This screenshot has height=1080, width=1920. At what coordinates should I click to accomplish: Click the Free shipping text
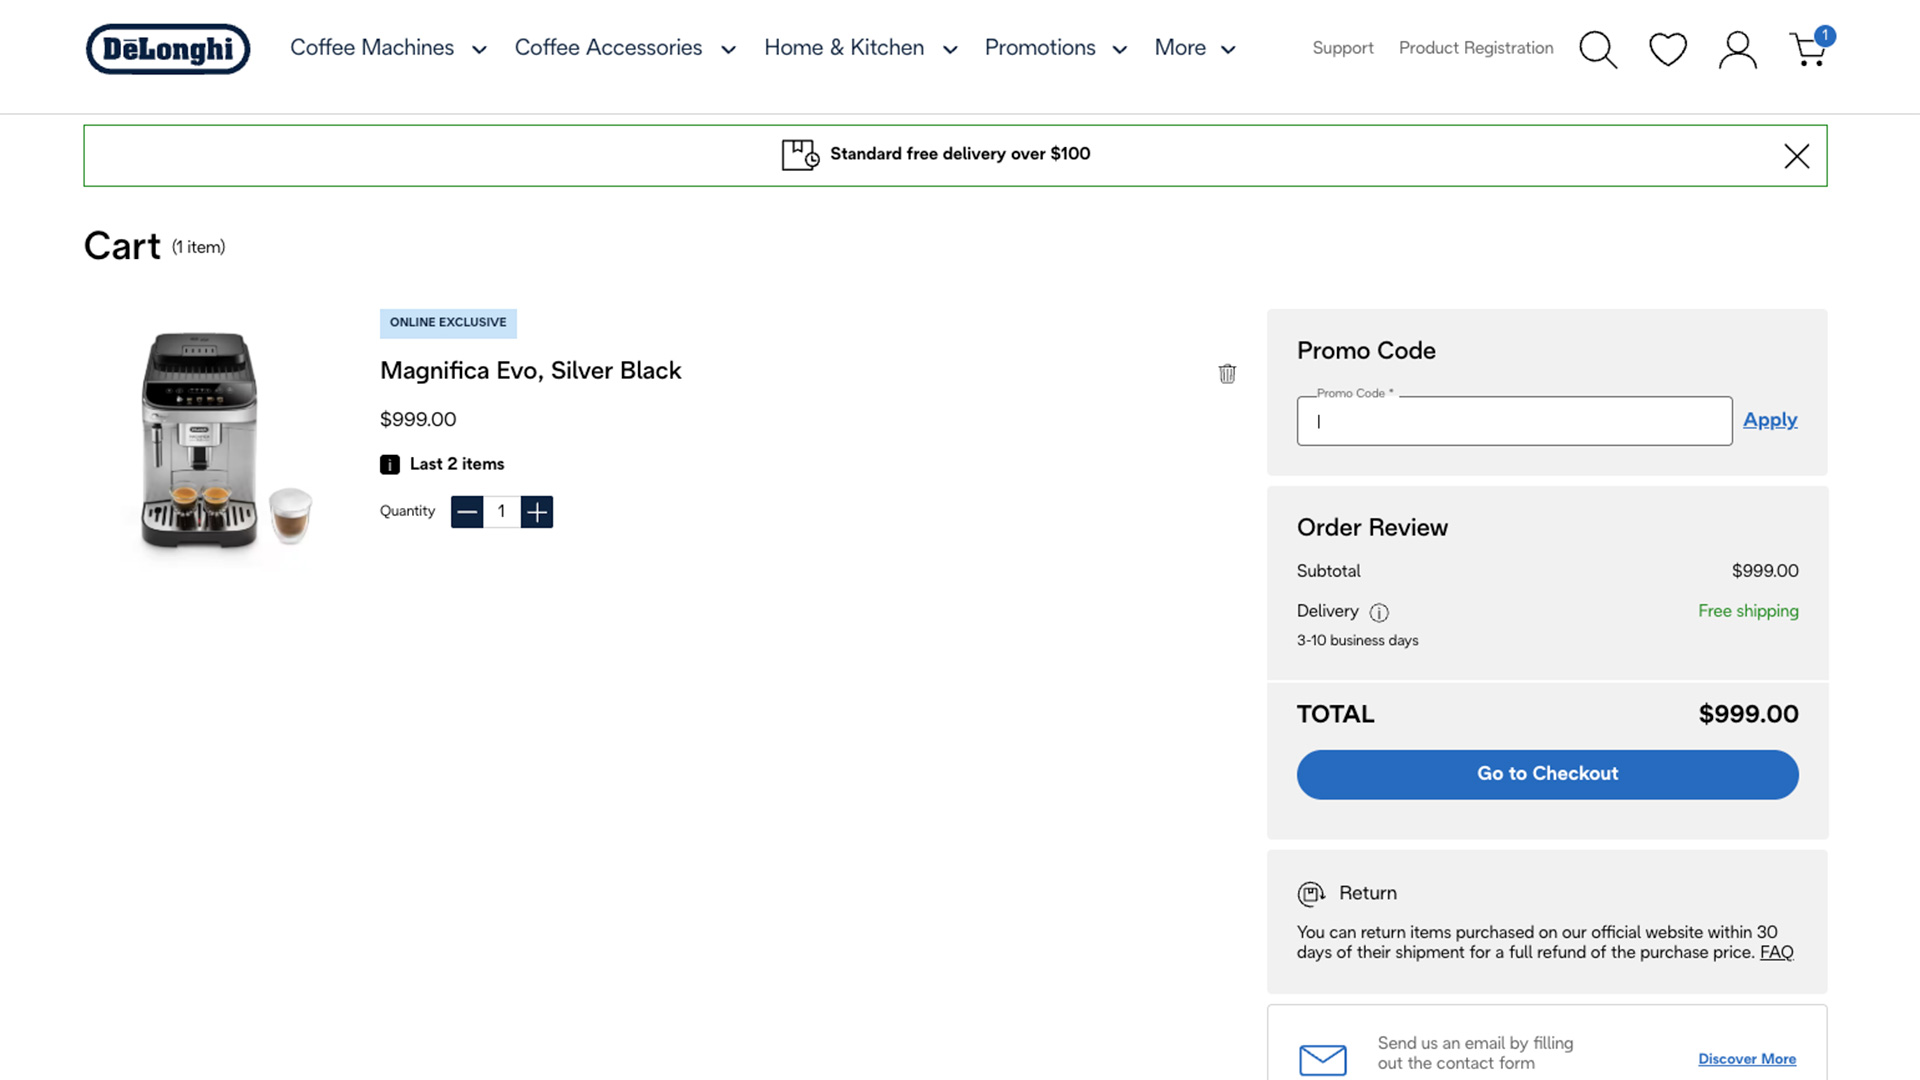1748,611
